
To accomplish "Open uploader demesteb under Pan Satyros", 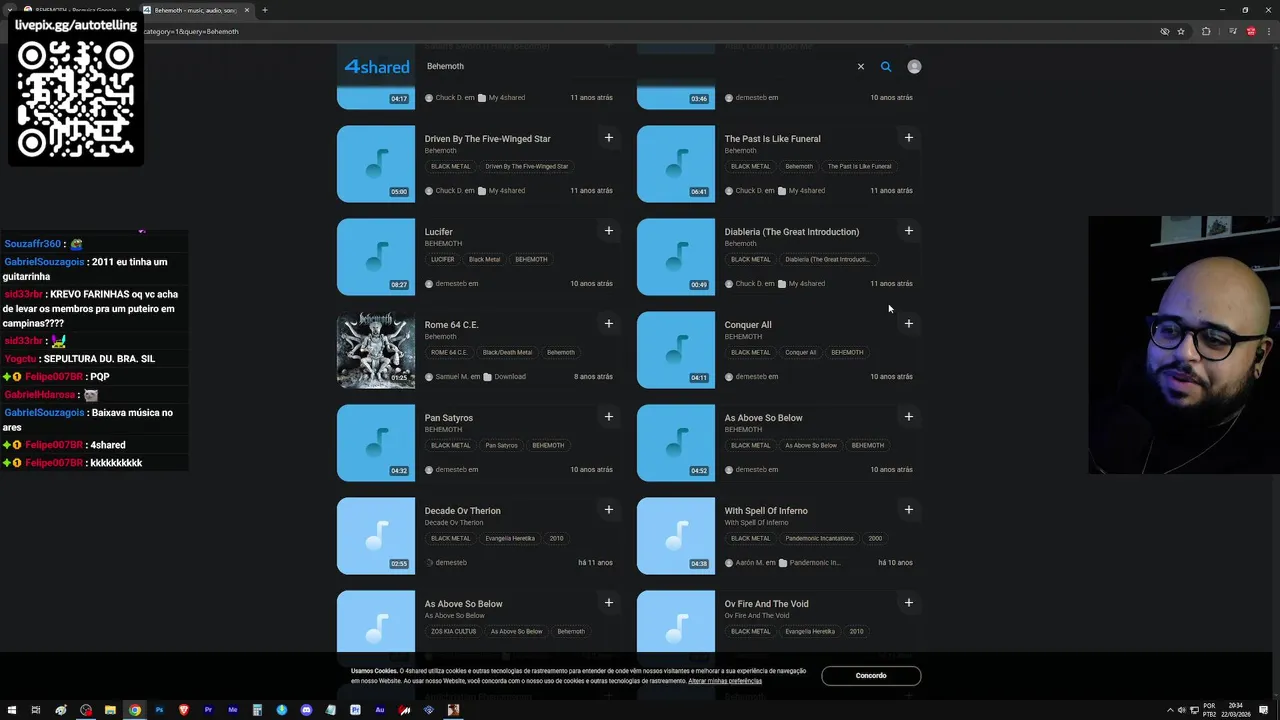I will coord(452,470).
